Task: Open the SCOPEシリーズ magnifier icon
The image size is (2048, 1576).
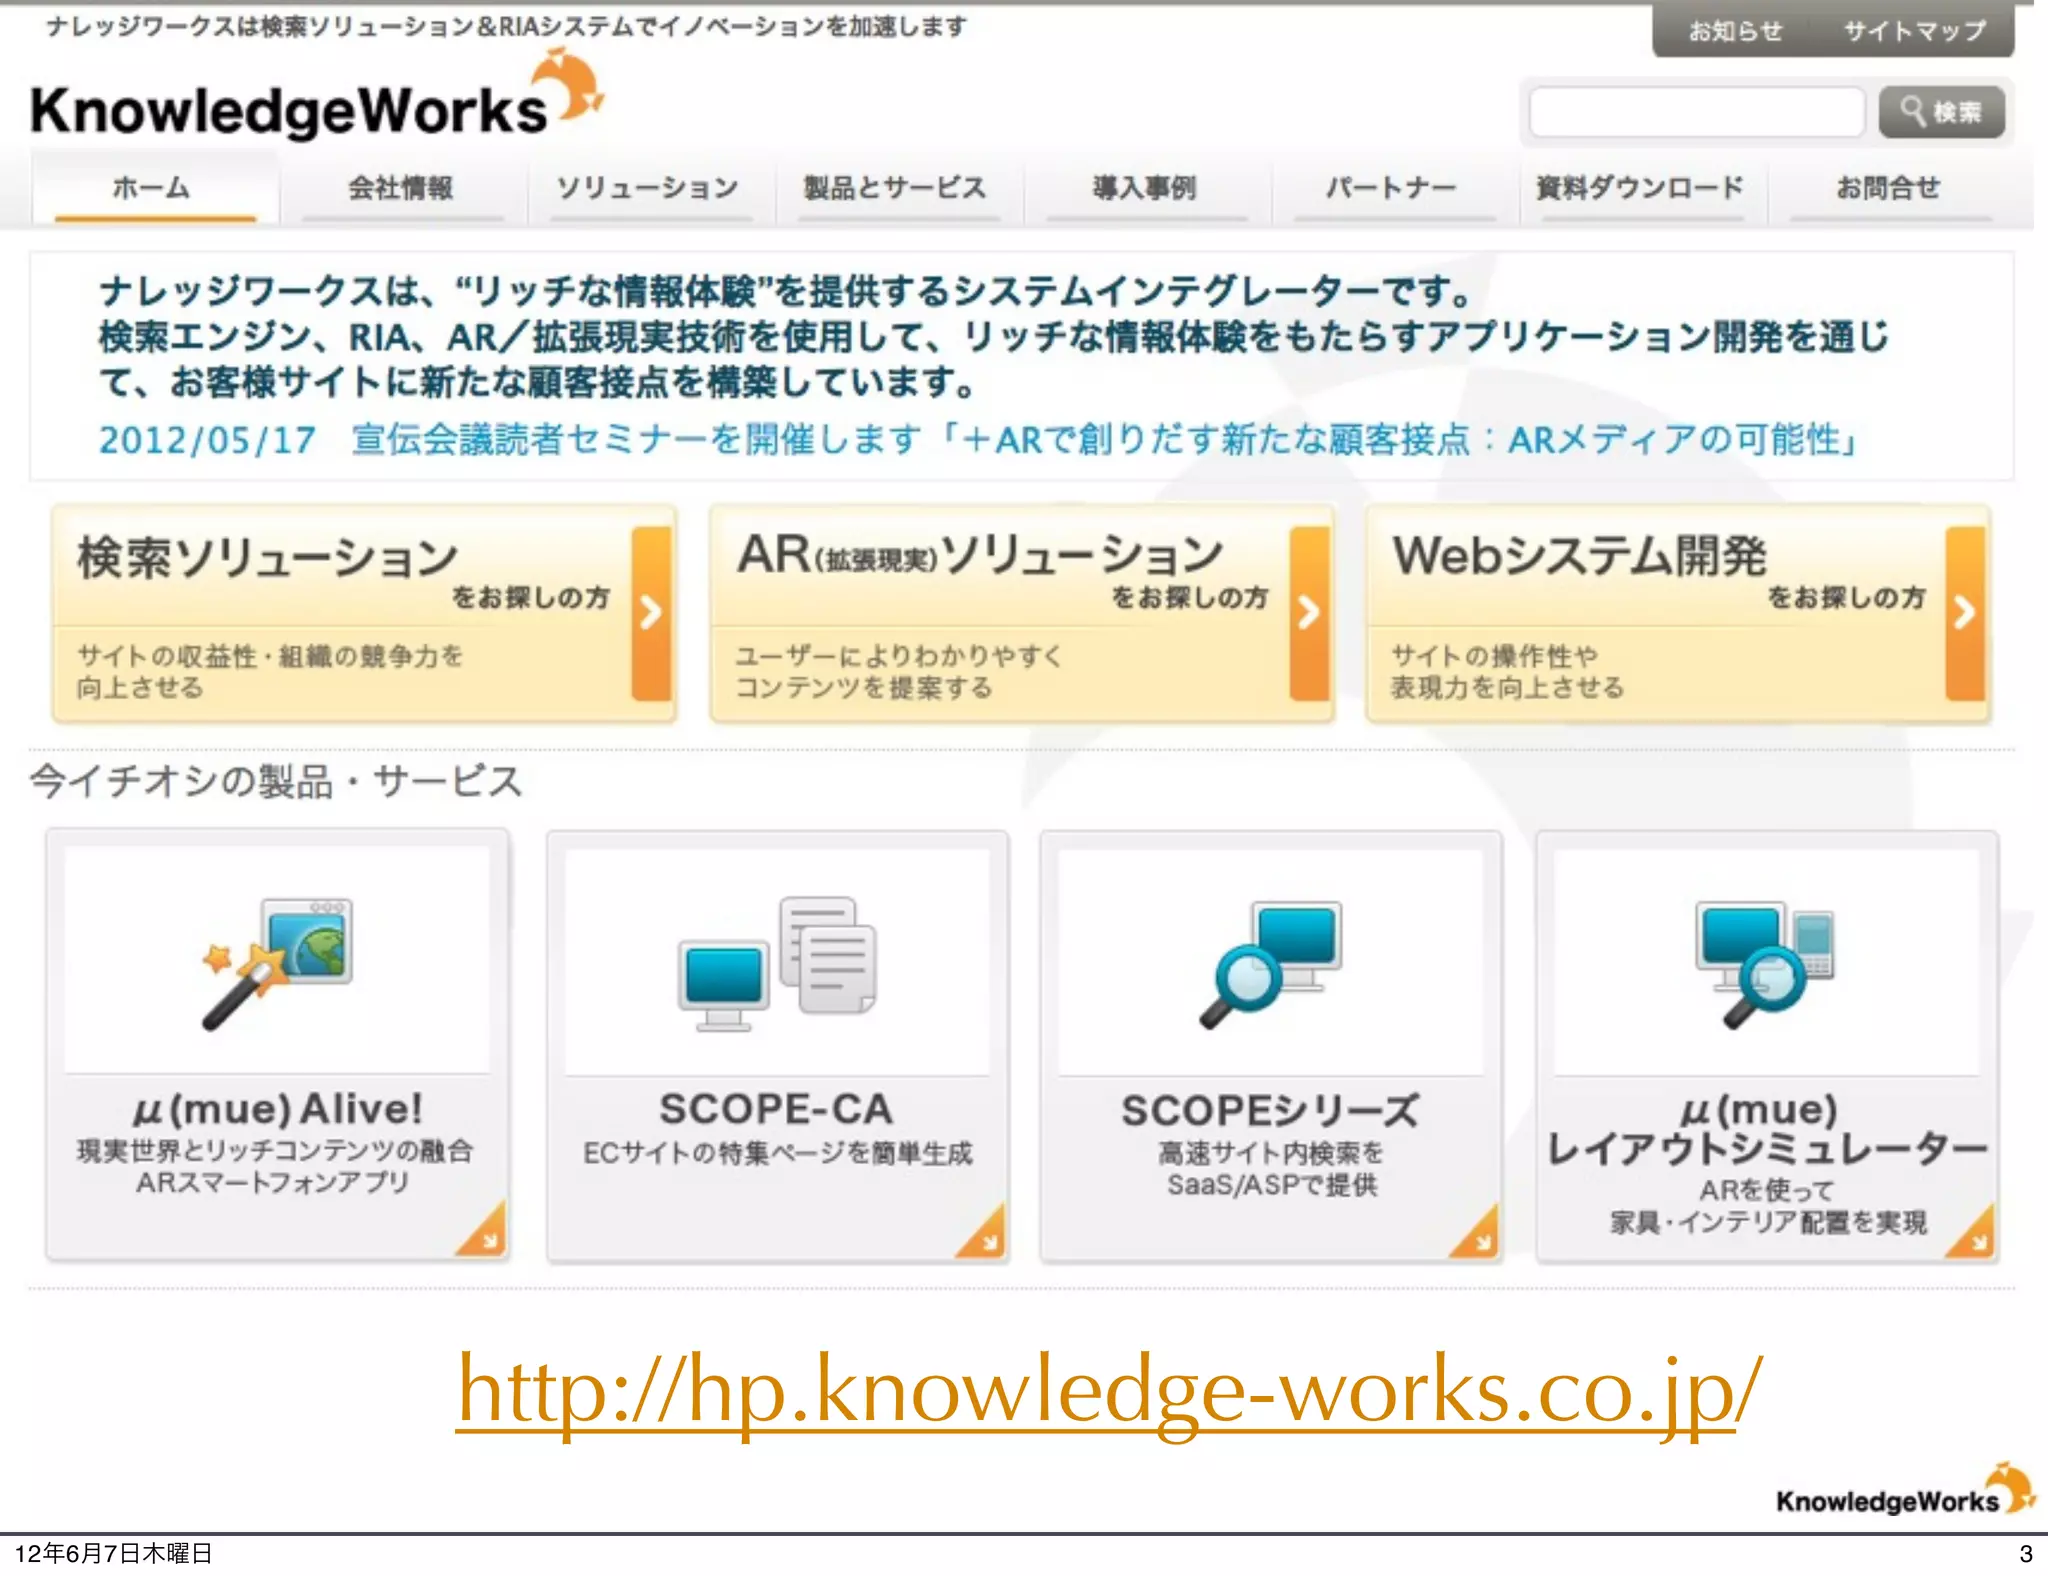Action: pos(1270,964)
